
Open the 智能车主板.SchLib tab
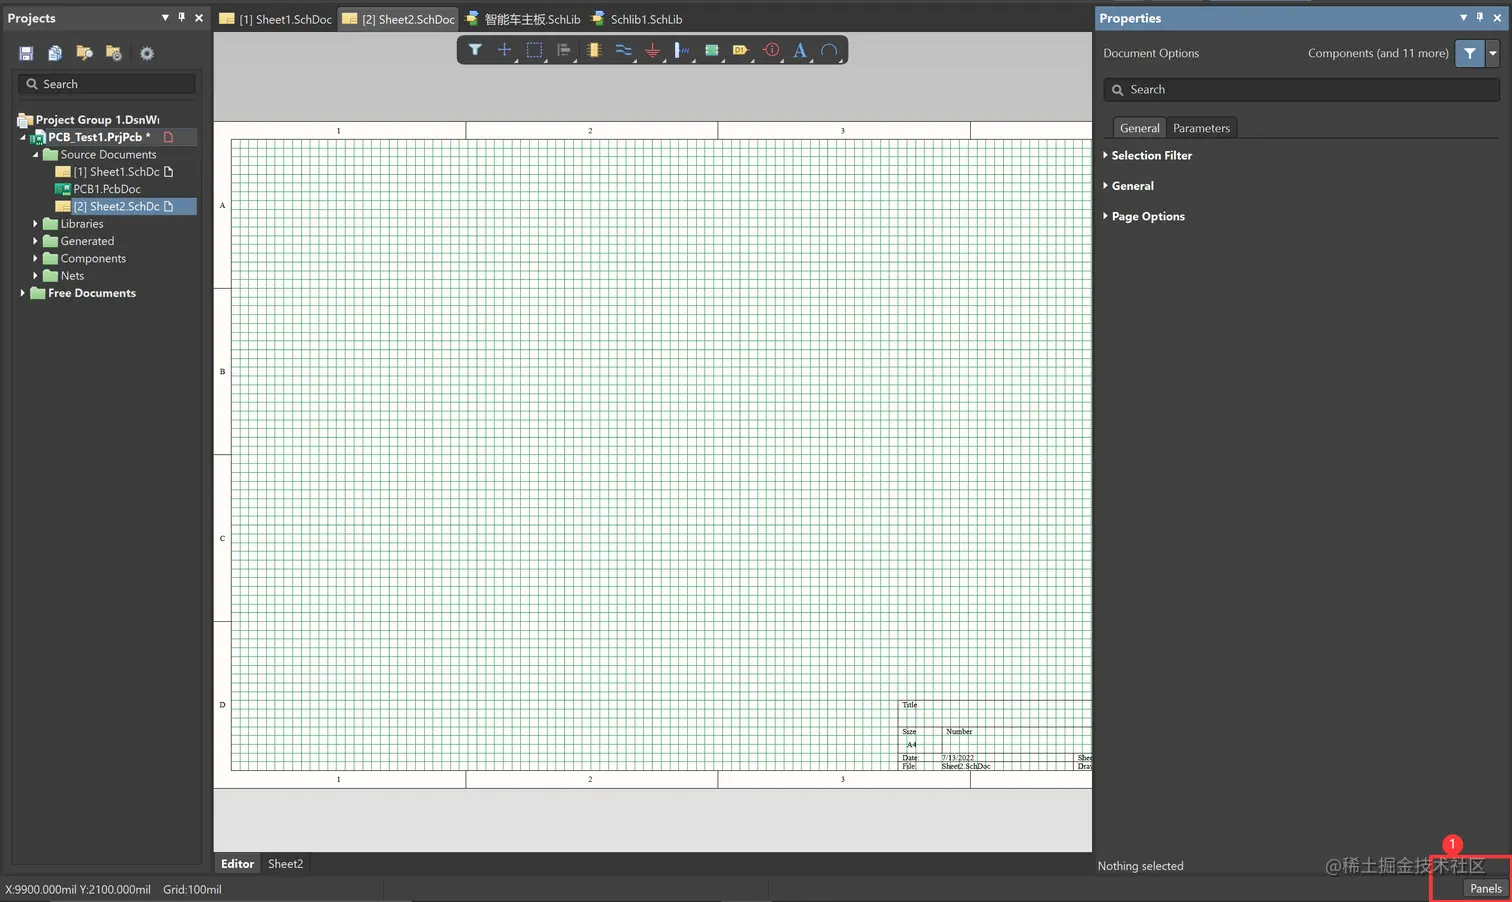(x=522, y=19)
